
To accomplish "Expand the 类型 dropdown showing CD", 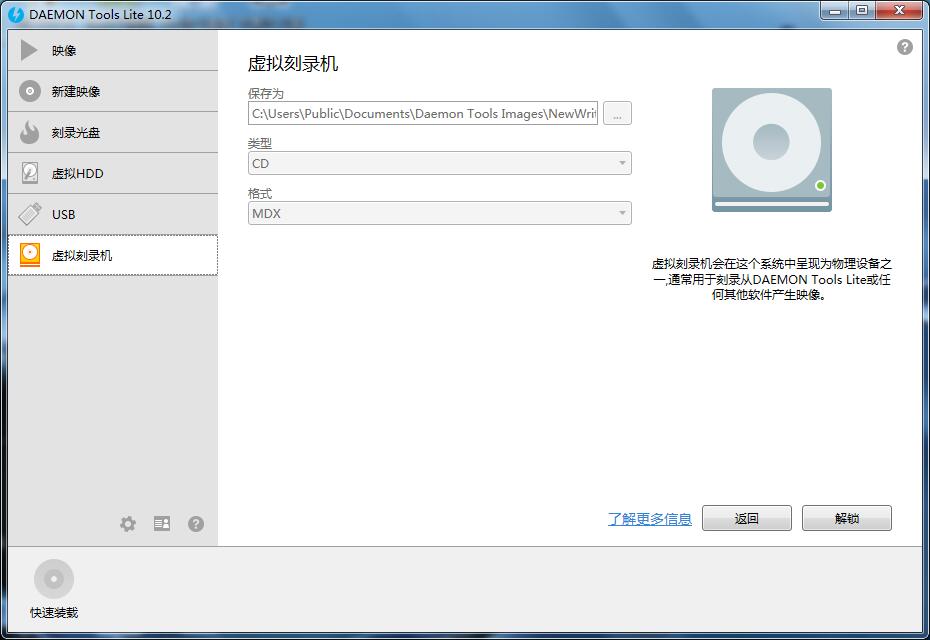I will 439,163.
